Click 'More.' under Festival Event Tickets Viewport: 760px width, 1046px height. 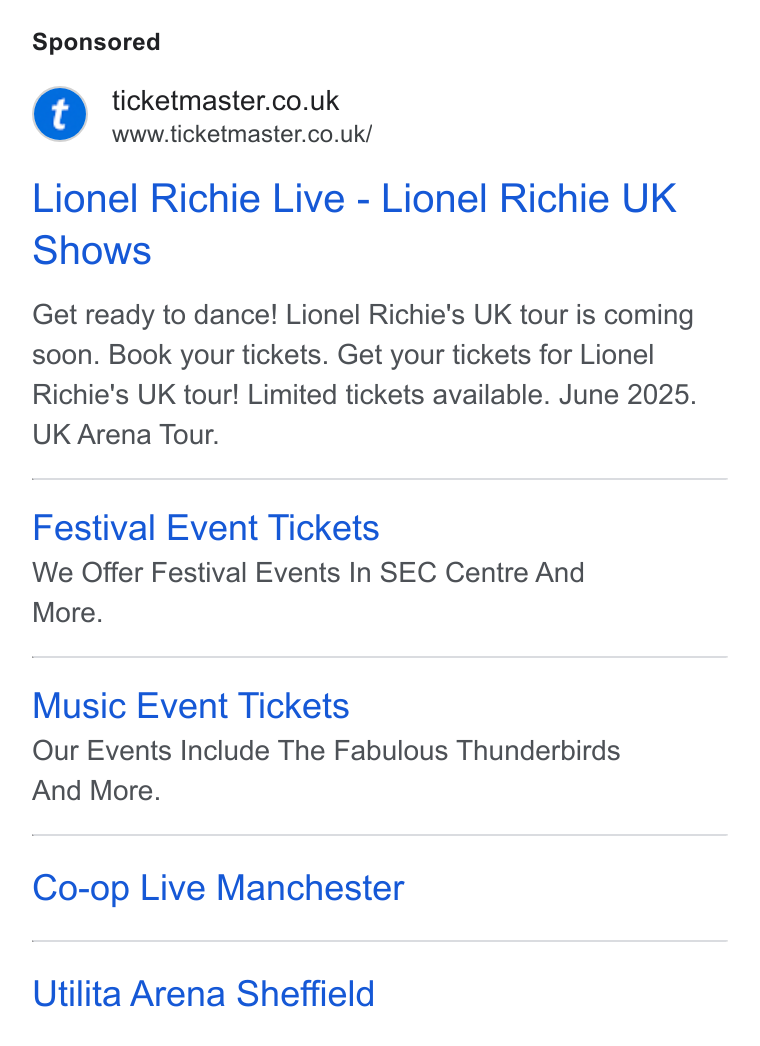click(67, 612)
